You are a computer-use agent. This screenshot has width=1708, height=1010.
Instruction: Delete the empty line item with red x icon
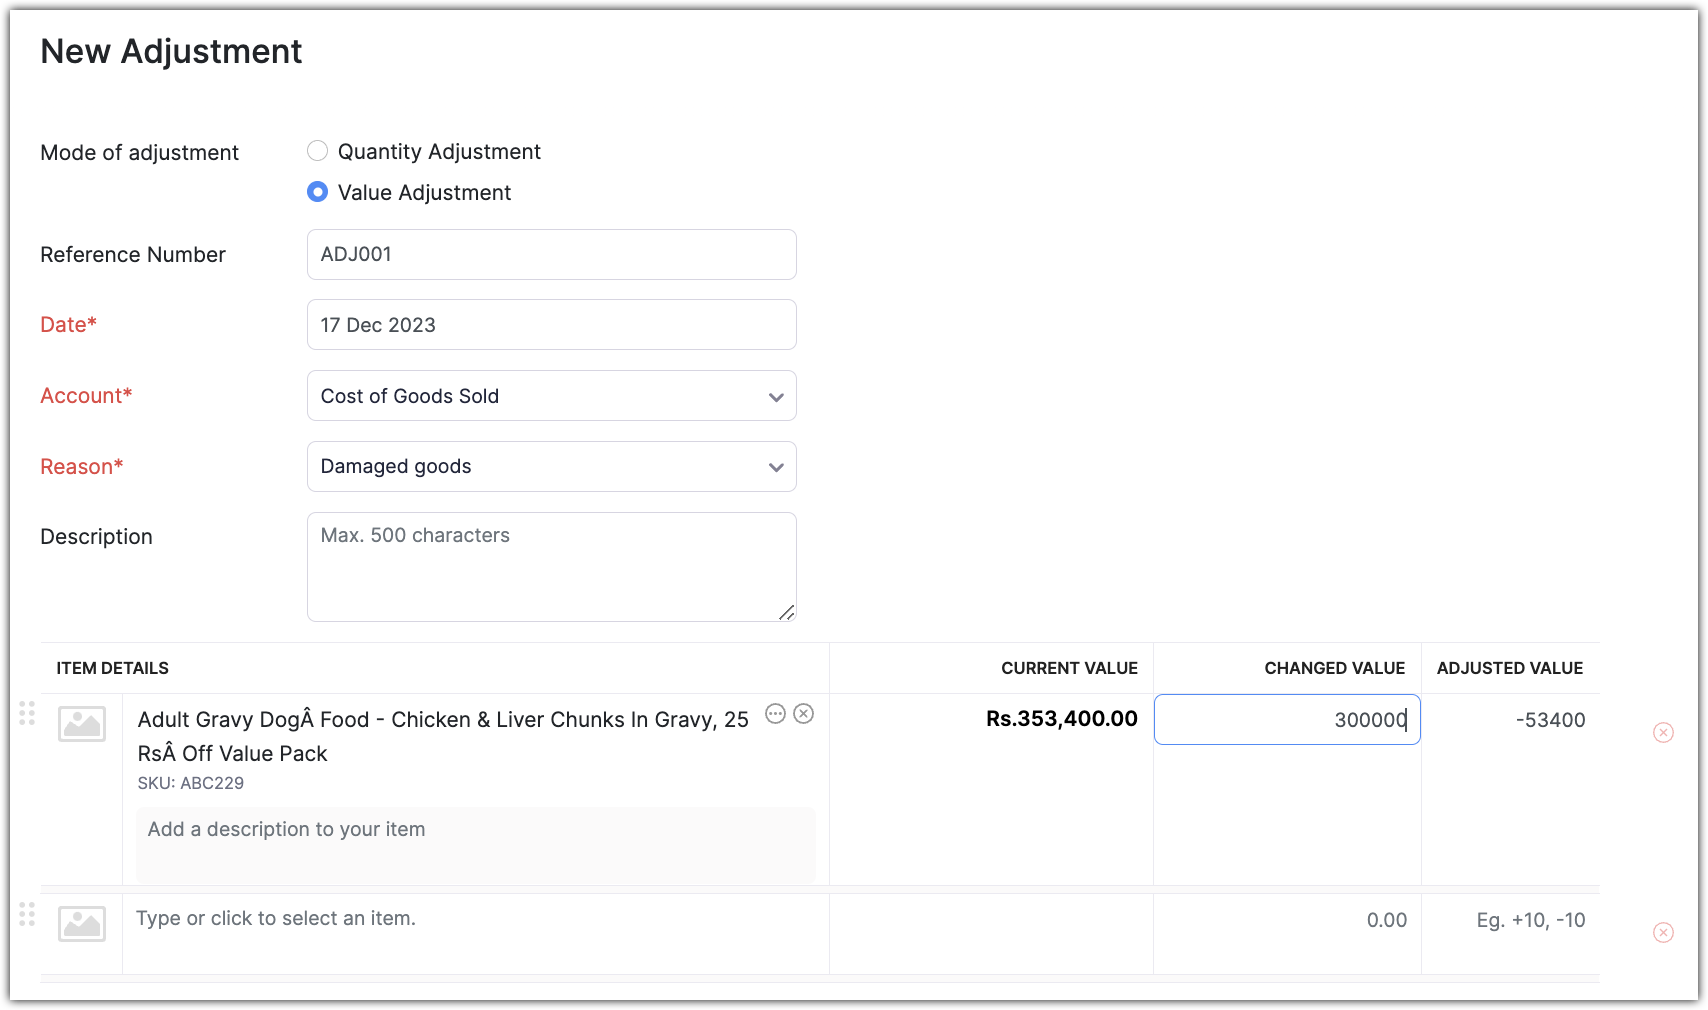pyautogui.click(x=1664, y=931)
